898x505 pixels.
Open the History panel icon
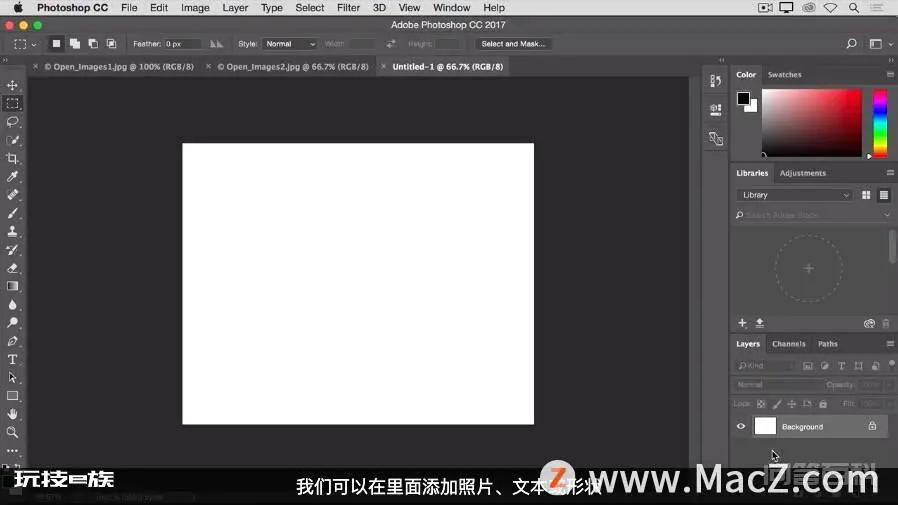715,81
